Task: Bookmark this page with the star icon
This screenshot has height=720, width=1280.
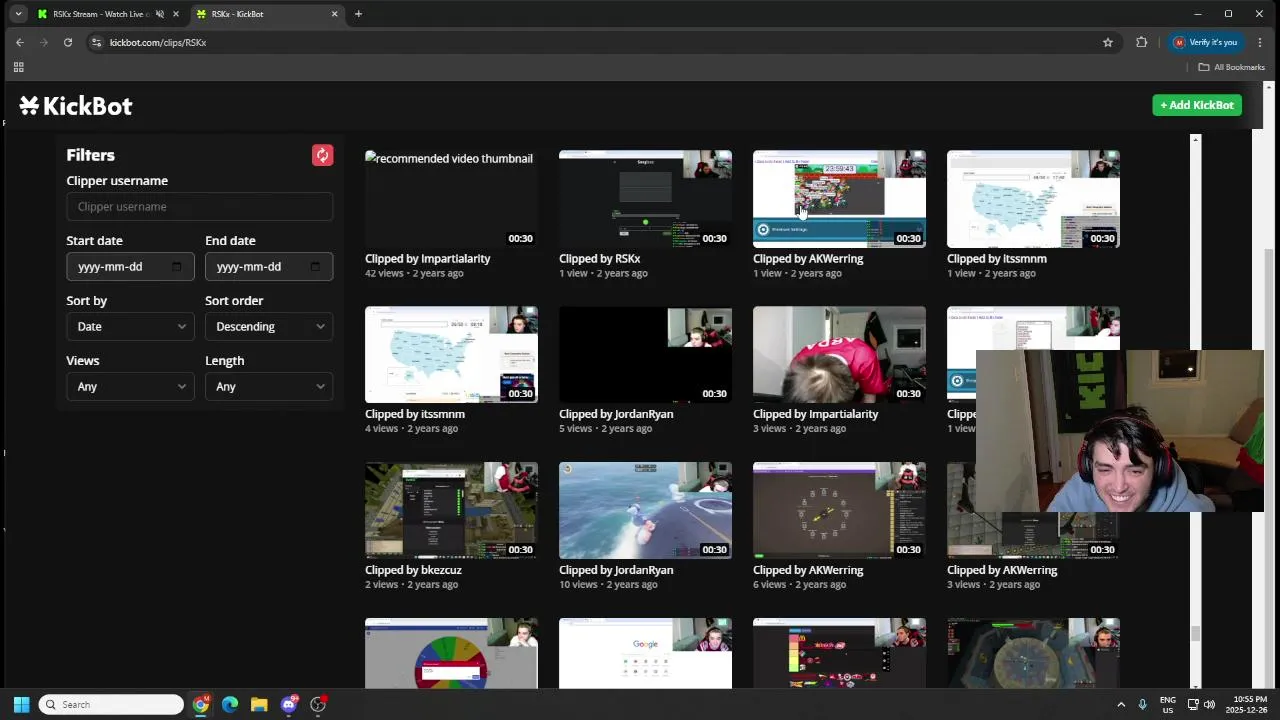Action: 1108,42
